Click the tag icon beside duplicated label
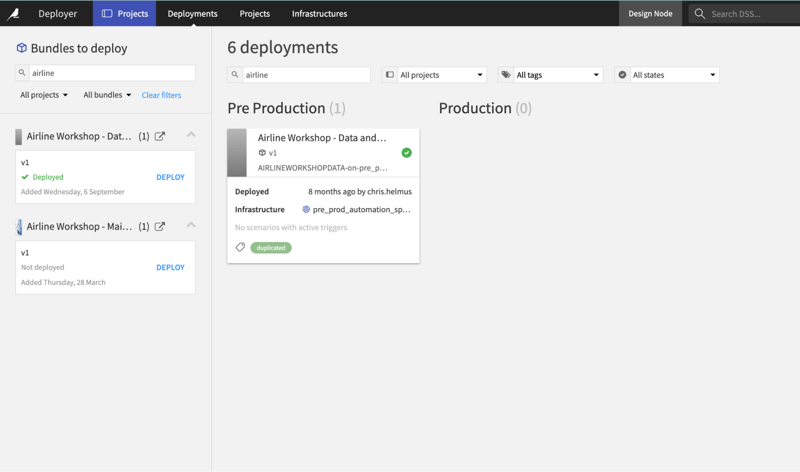The width and height of the screenshot is (800, 472). pos(240,247)
